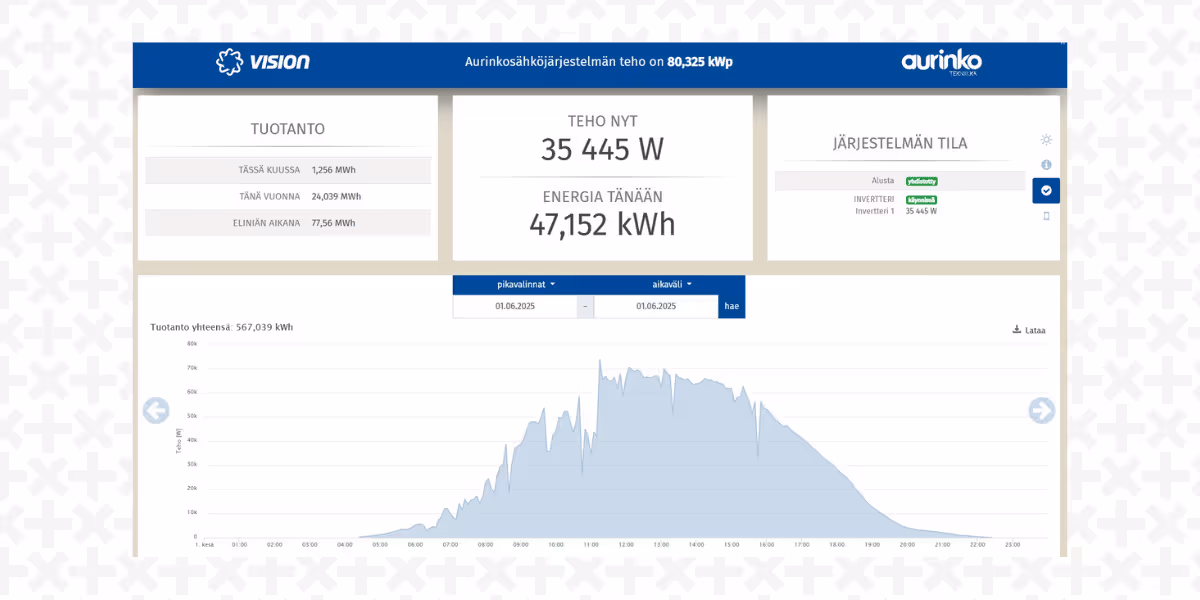Click the highlighted checkmark status icon
This screenshot has height=600, width=1200.
1046,190
